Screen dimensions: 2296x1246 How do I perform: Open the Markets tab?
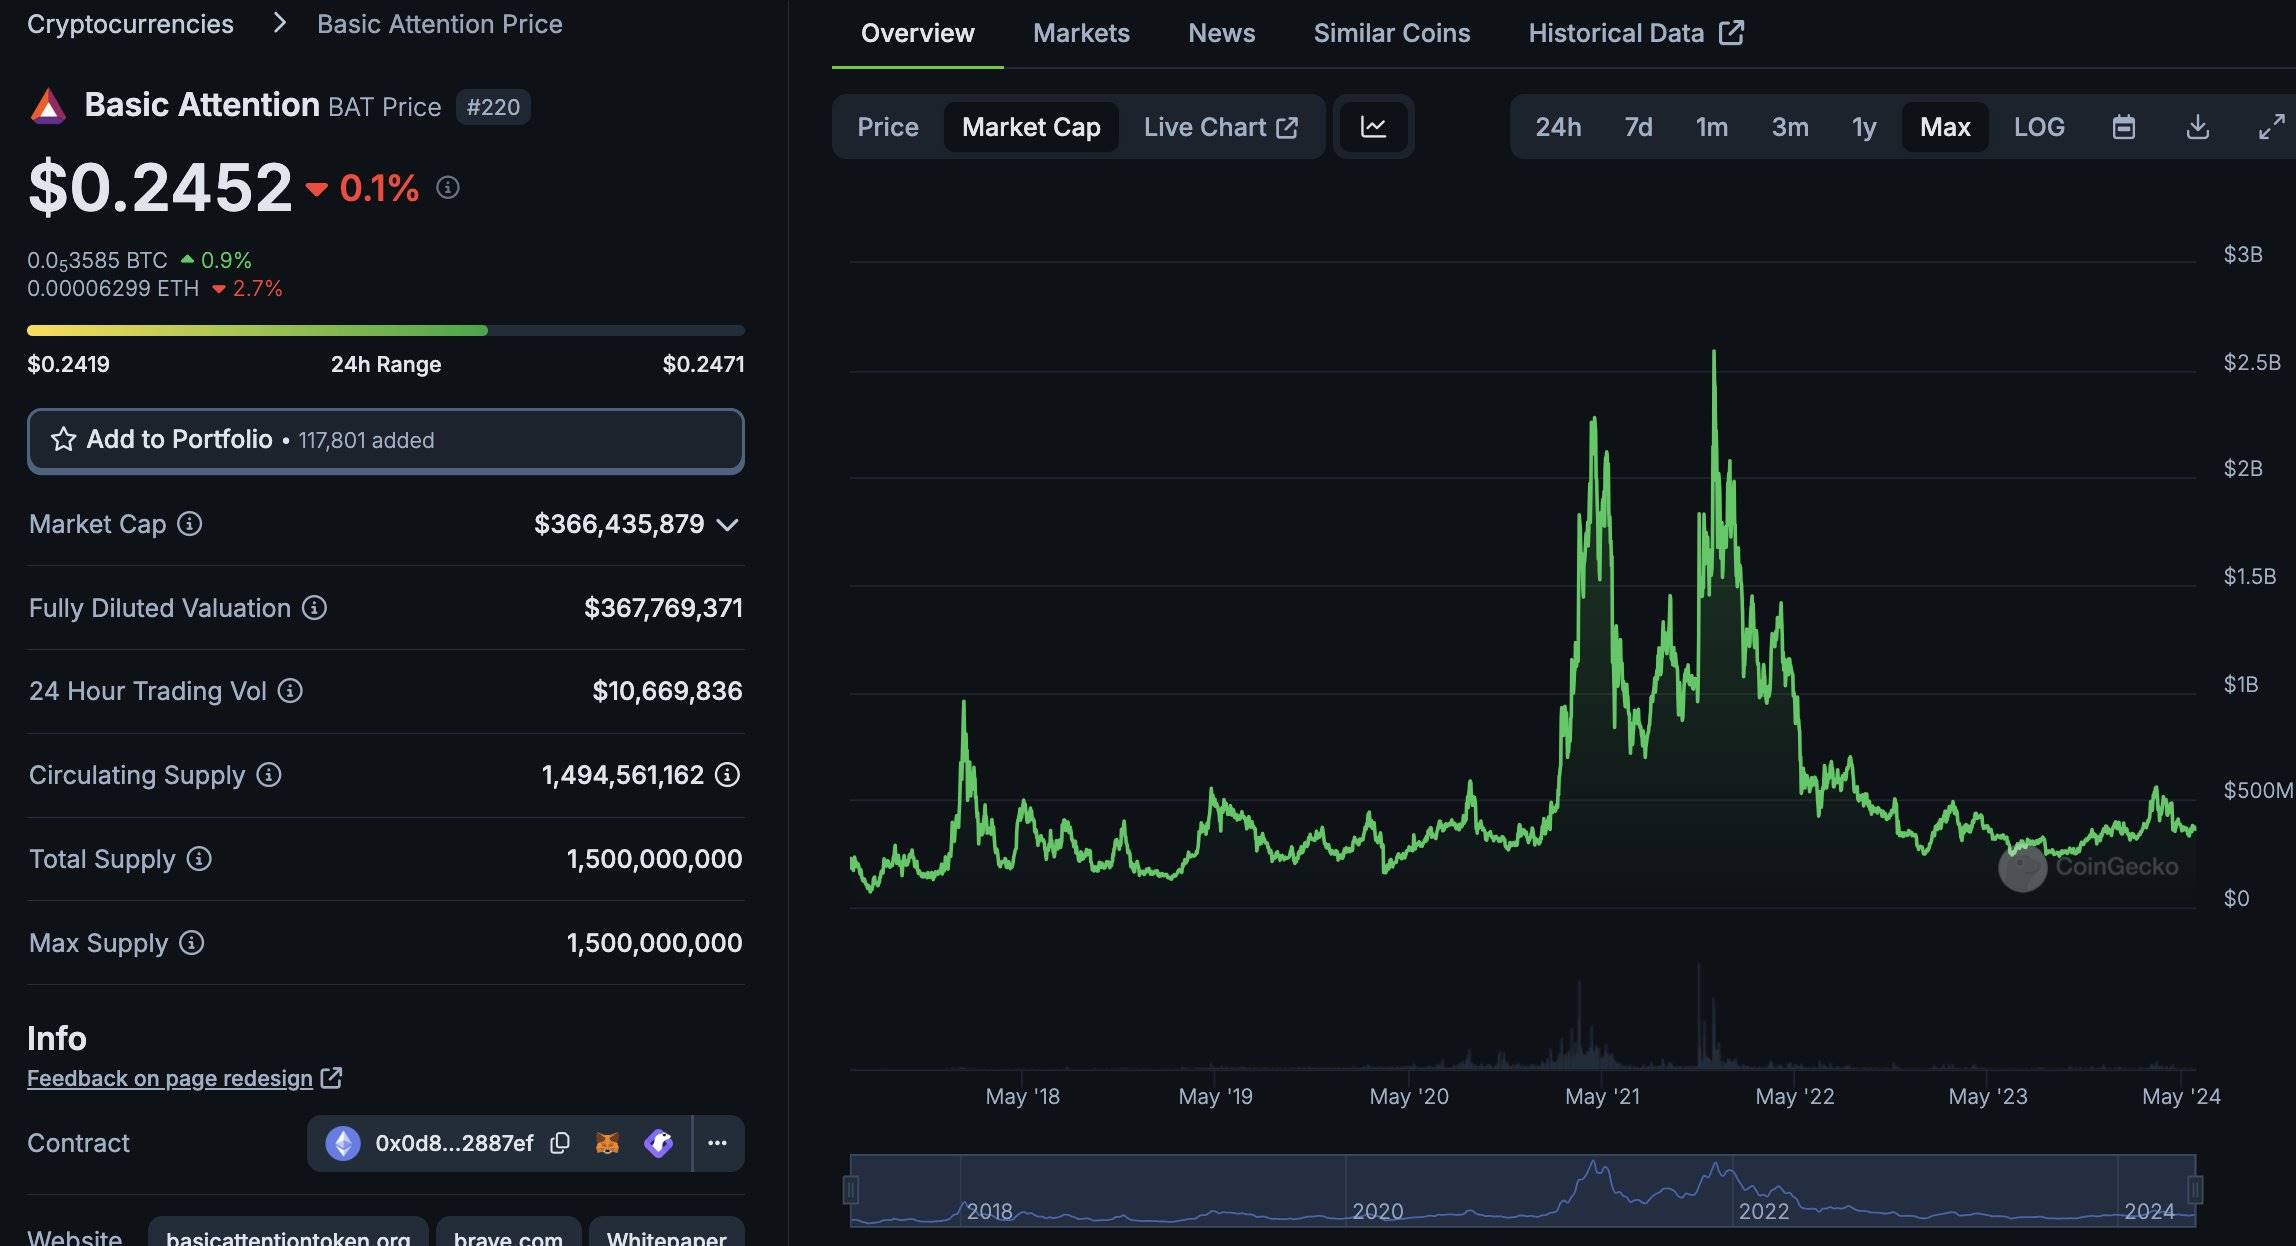click(x=1080, y=33)
